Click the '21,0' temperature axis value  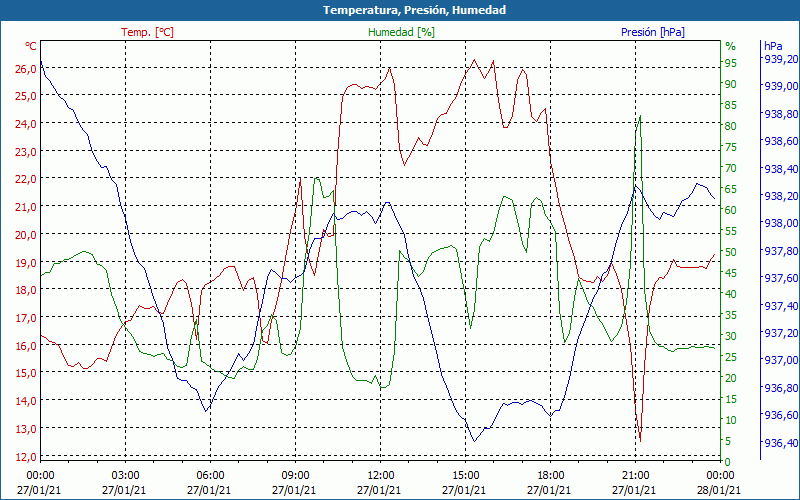tap(26, 207)
